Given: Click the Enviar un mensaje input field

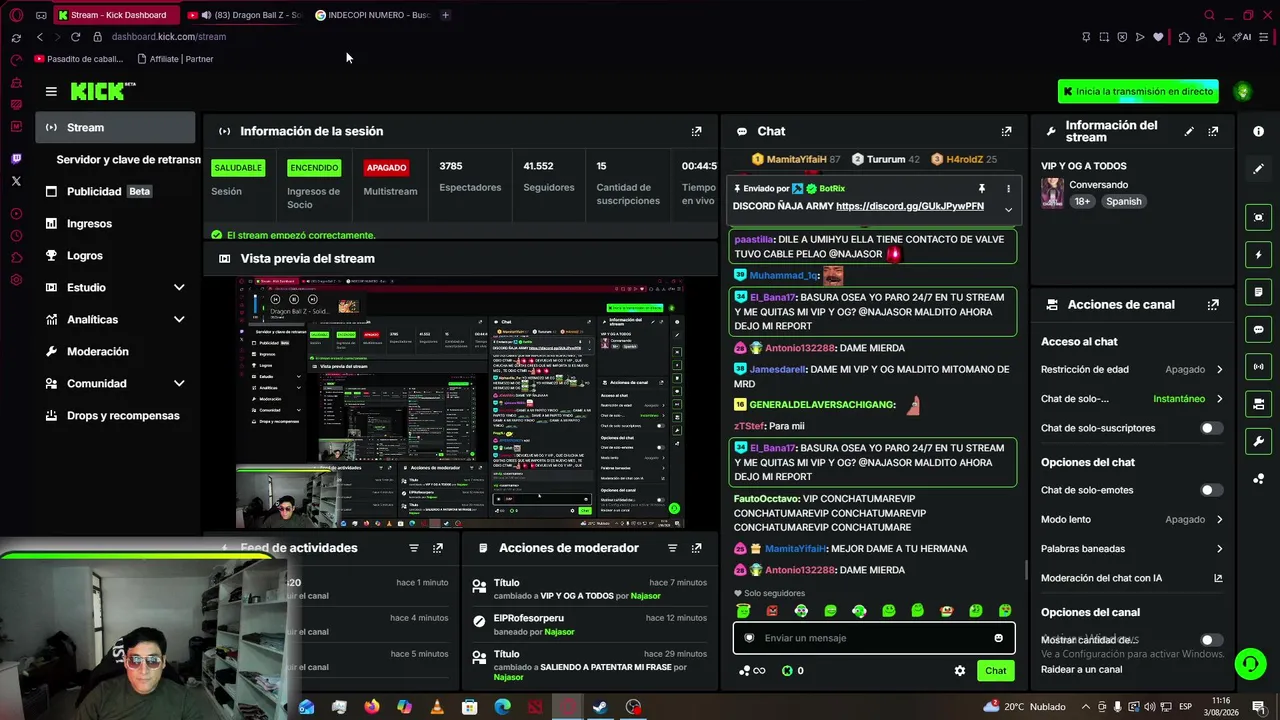Looking at the screenshot, I should (874, 638).
